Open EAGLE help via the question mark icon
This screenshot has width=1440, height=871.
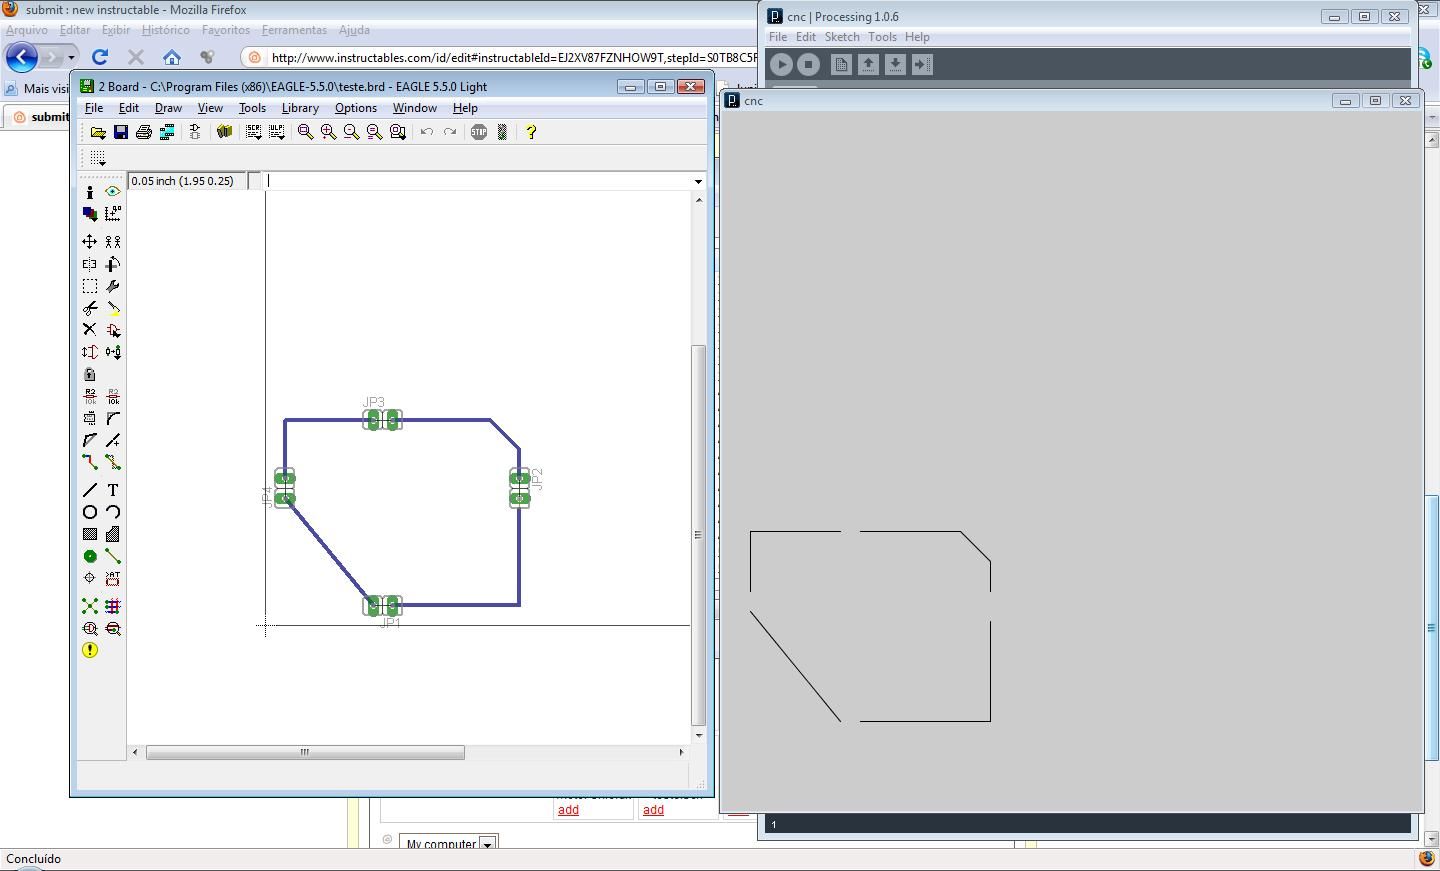click(x=531, y=131)
